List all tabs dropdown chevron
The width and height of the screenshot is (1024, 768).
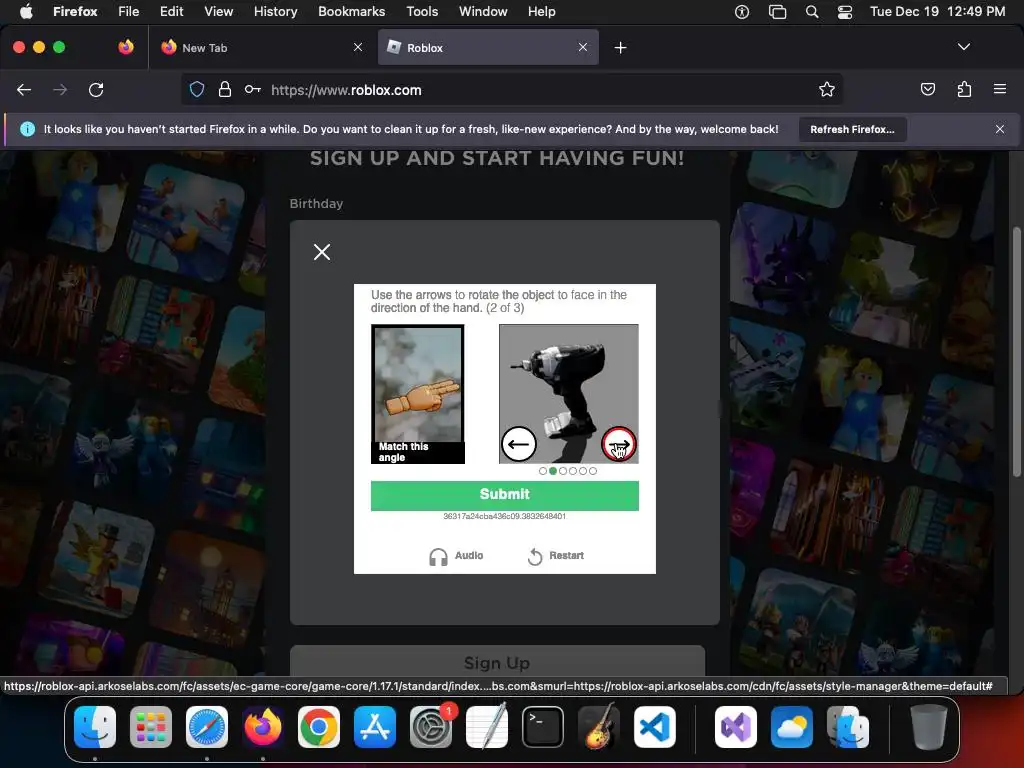pos(963,47)
